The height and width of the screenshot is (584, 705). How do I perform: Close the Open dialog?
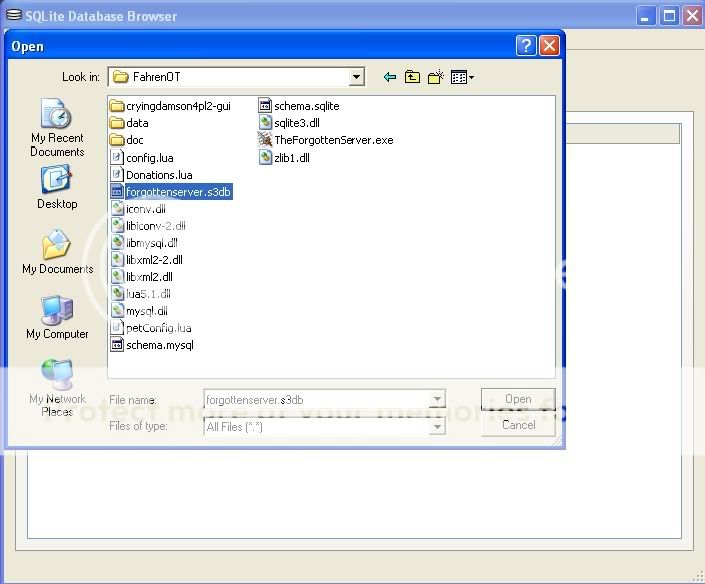(x=549, y=46)
